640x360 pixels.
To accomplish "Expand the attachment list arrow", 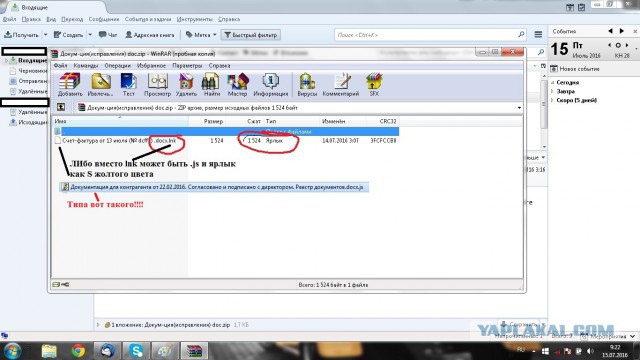I will pos(98,325).
